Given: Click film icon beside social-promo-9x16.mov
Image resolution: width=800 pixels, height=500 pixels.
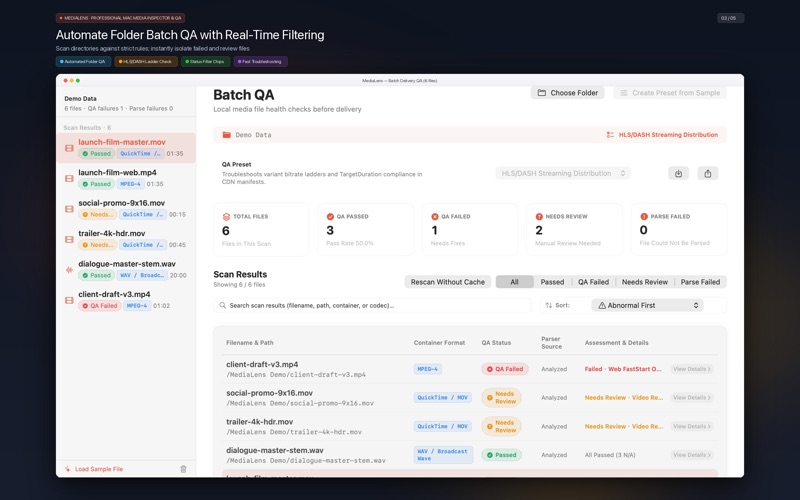Looking at the screenshot, I should [x=69, y=209].
